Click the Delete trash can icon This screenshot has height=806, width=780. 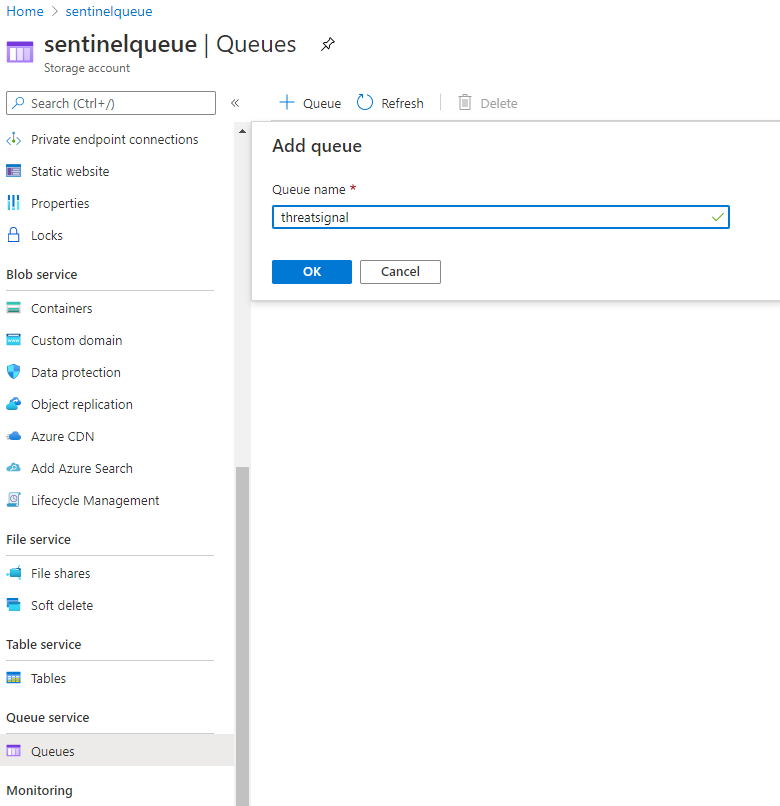[x=465, y=102]
